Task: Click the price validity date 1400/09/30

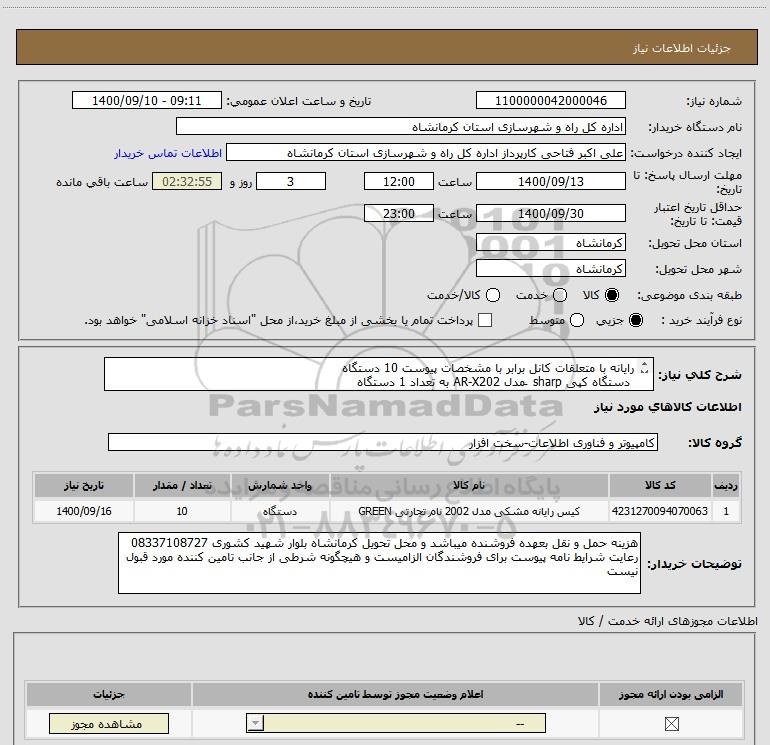Action: click(550, 214)
